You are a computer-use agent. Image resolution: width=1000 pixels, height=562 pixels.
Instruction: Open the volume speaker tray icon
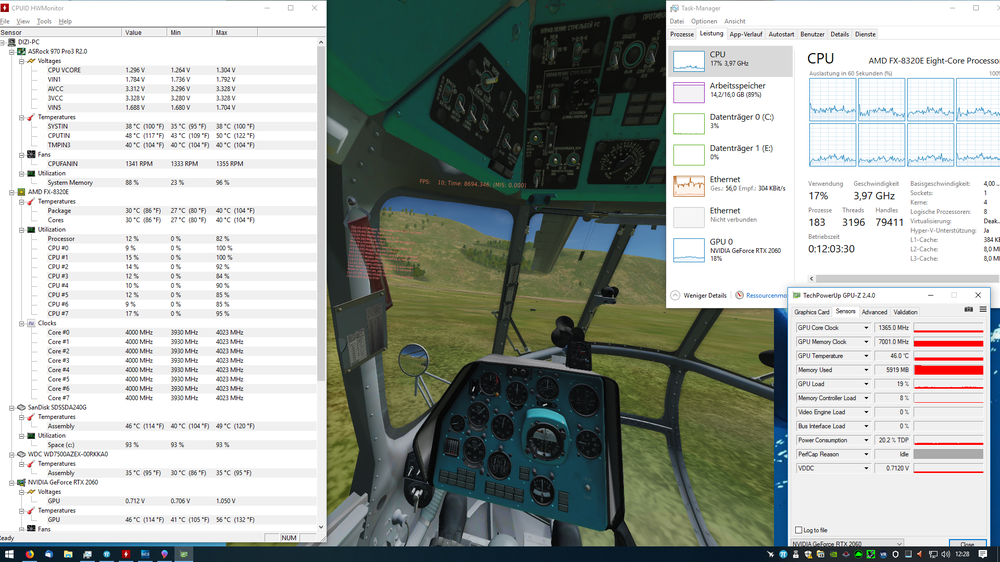click(945, 554)
